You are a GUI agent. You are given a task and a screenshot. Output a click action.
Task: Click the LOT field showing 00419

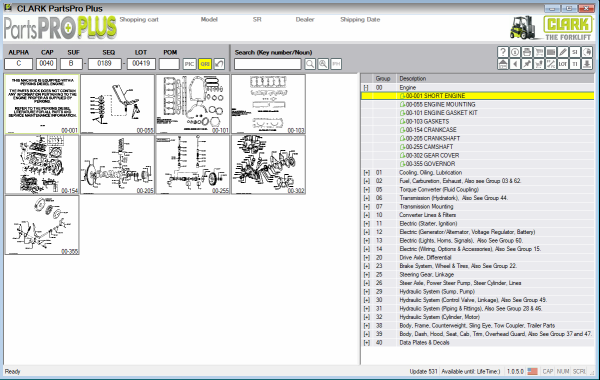coord(141,64)
